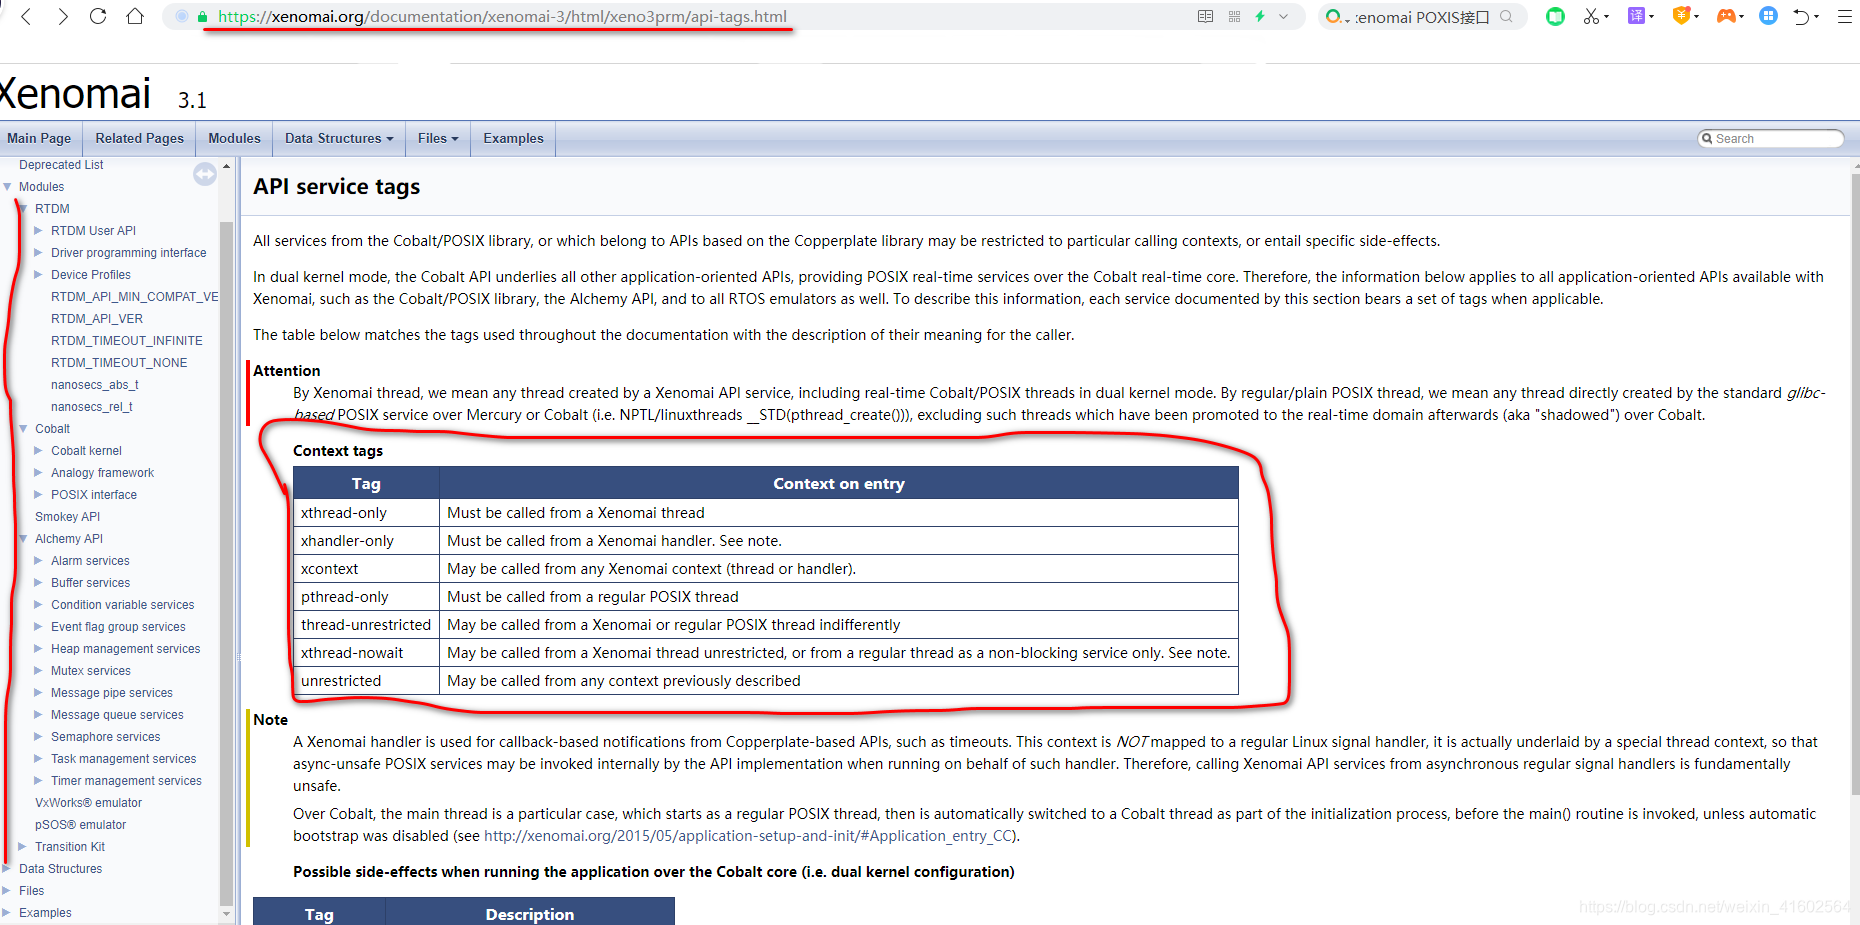Open scissors tool dropdown arrow
This screenshot has height=925, width=1860.
(1606, 17)
